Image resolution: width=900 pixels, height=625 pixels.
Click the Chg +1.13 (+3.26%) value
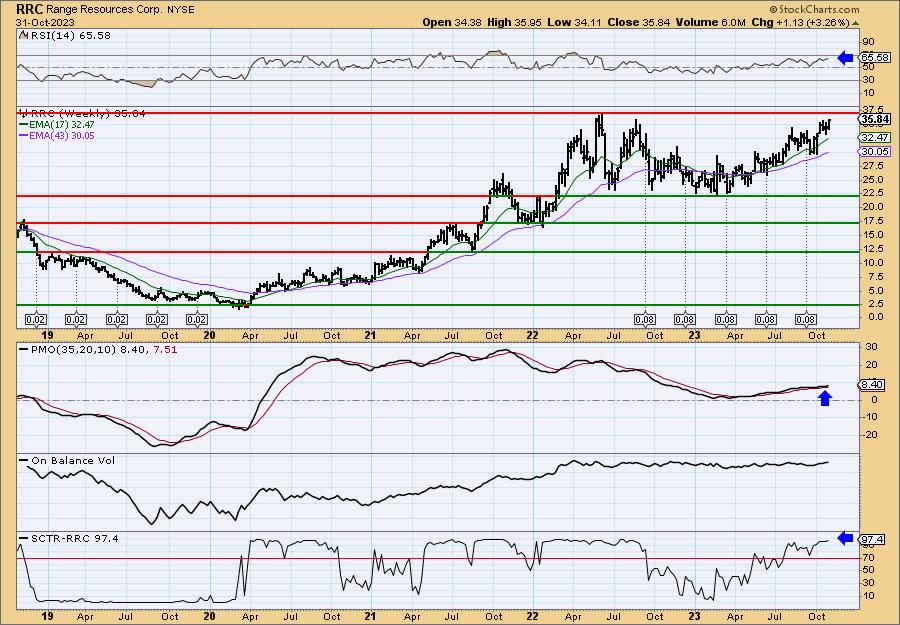pos(800,22)
